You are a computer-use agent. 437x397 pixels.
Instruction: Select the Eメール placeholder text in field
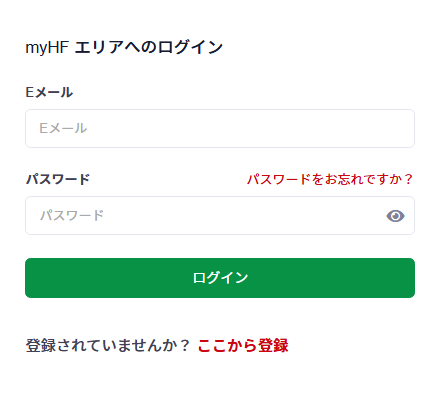(63, 128)
